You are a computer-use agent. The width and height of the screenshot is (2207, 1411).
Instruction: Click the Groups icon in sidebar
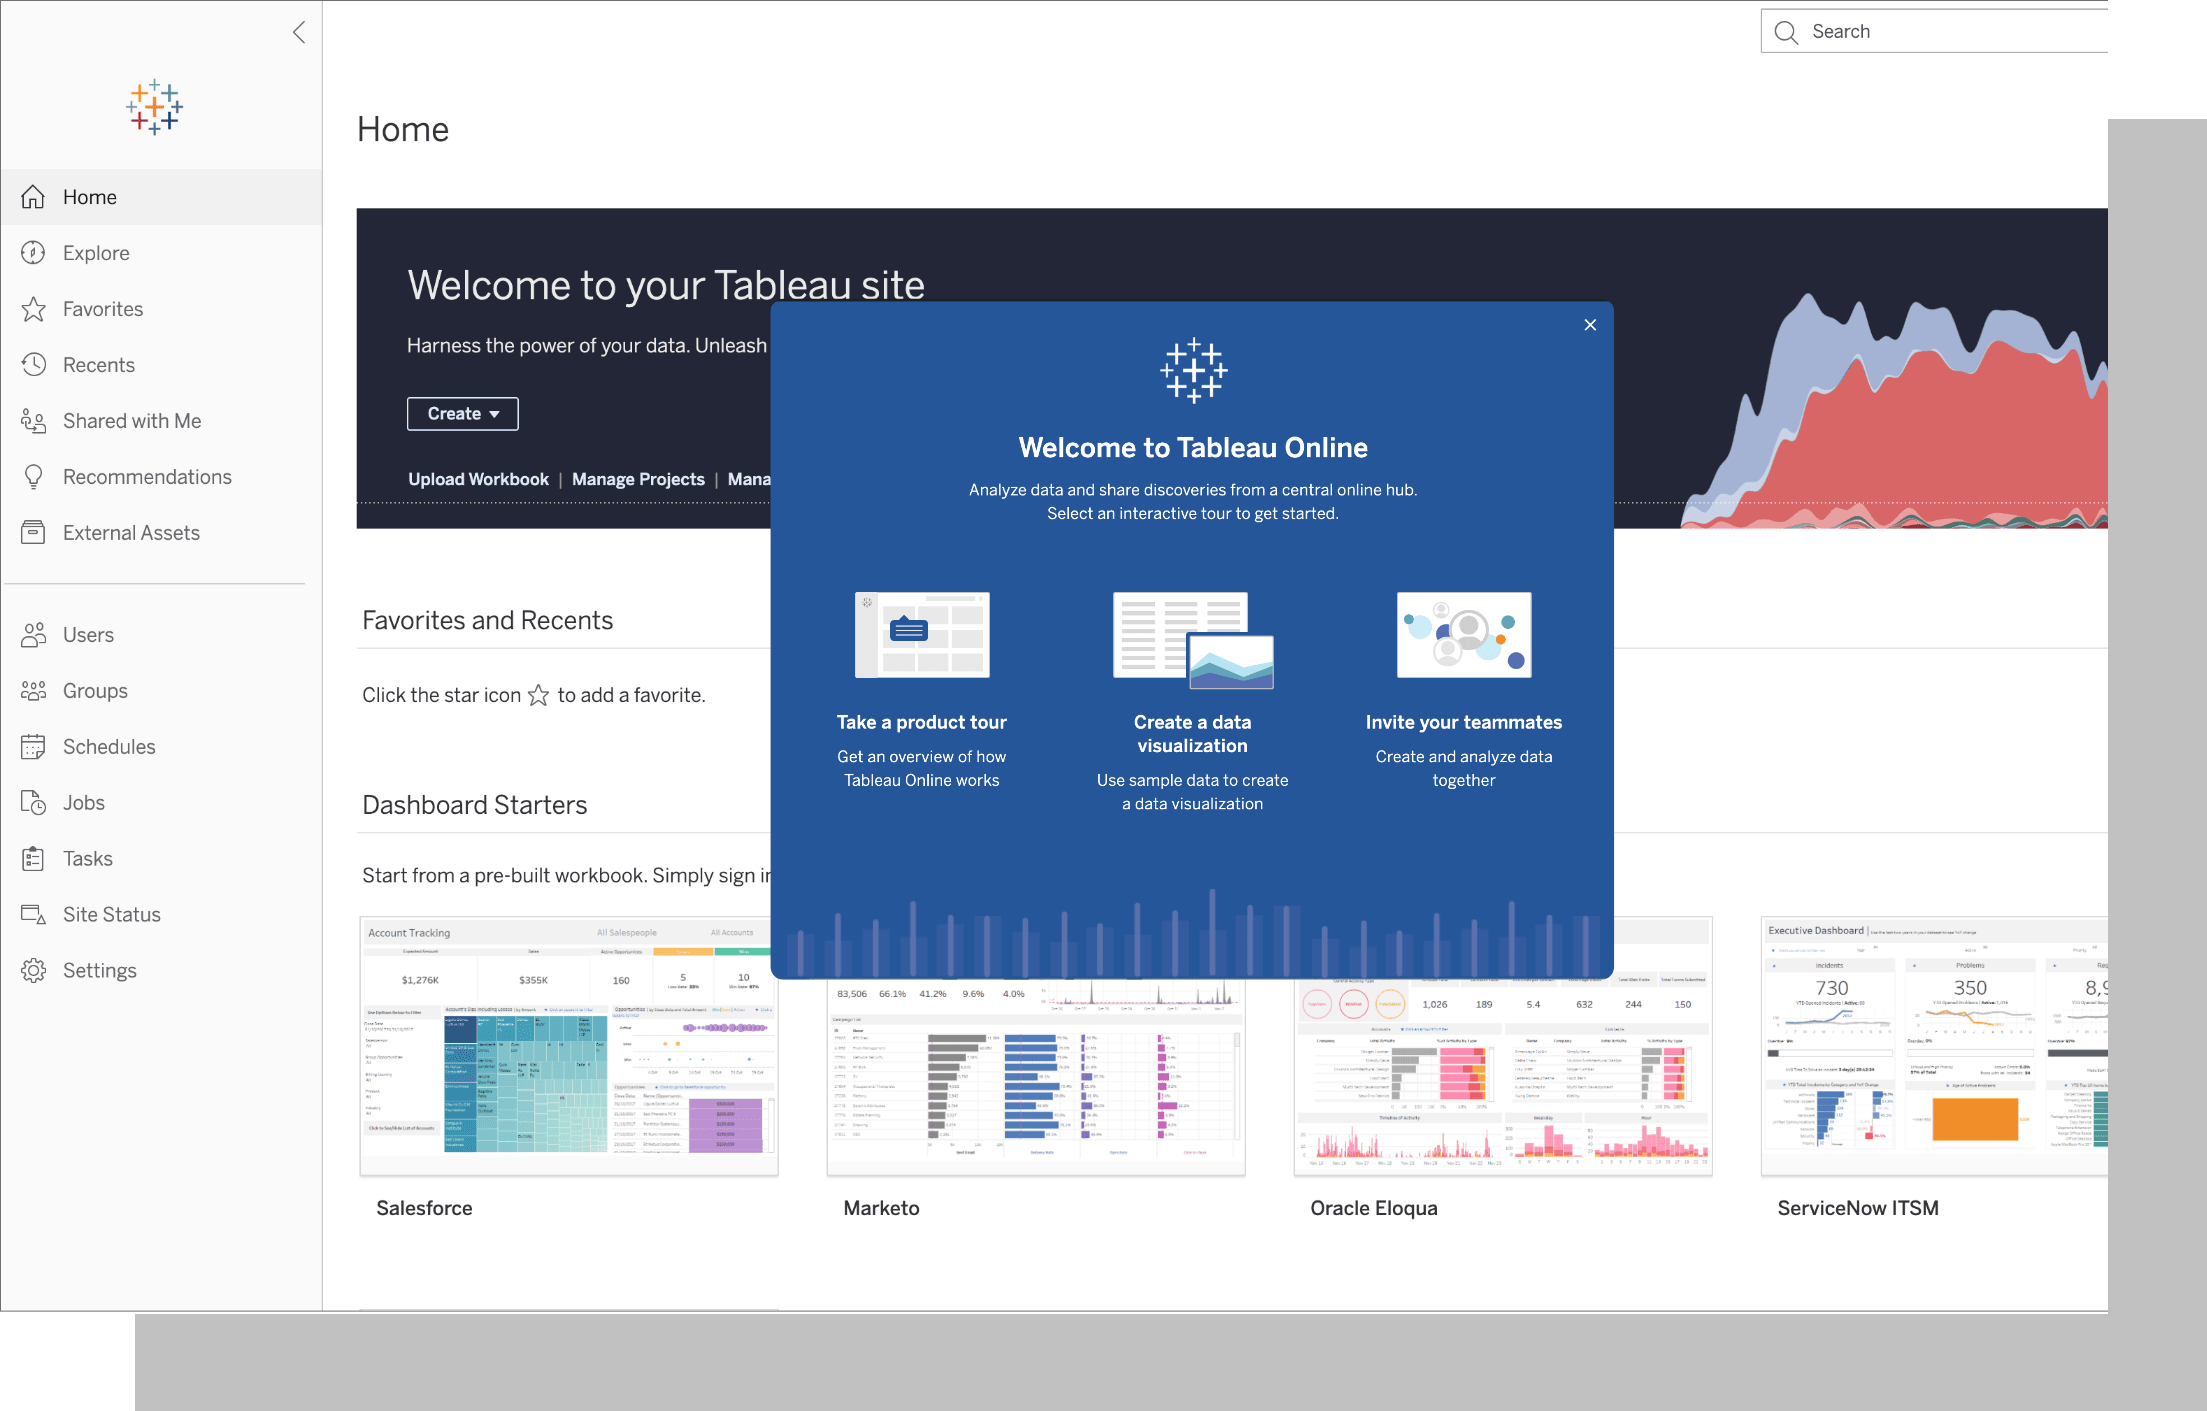33,691
